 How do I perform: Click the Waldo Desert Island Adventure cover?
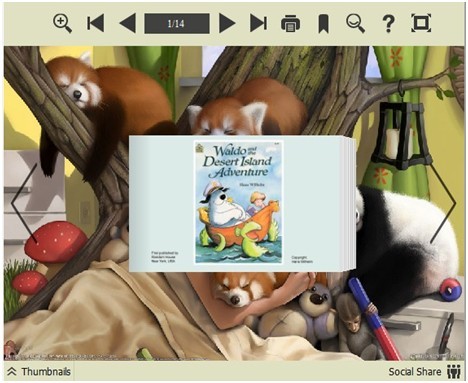pos(238,202)
